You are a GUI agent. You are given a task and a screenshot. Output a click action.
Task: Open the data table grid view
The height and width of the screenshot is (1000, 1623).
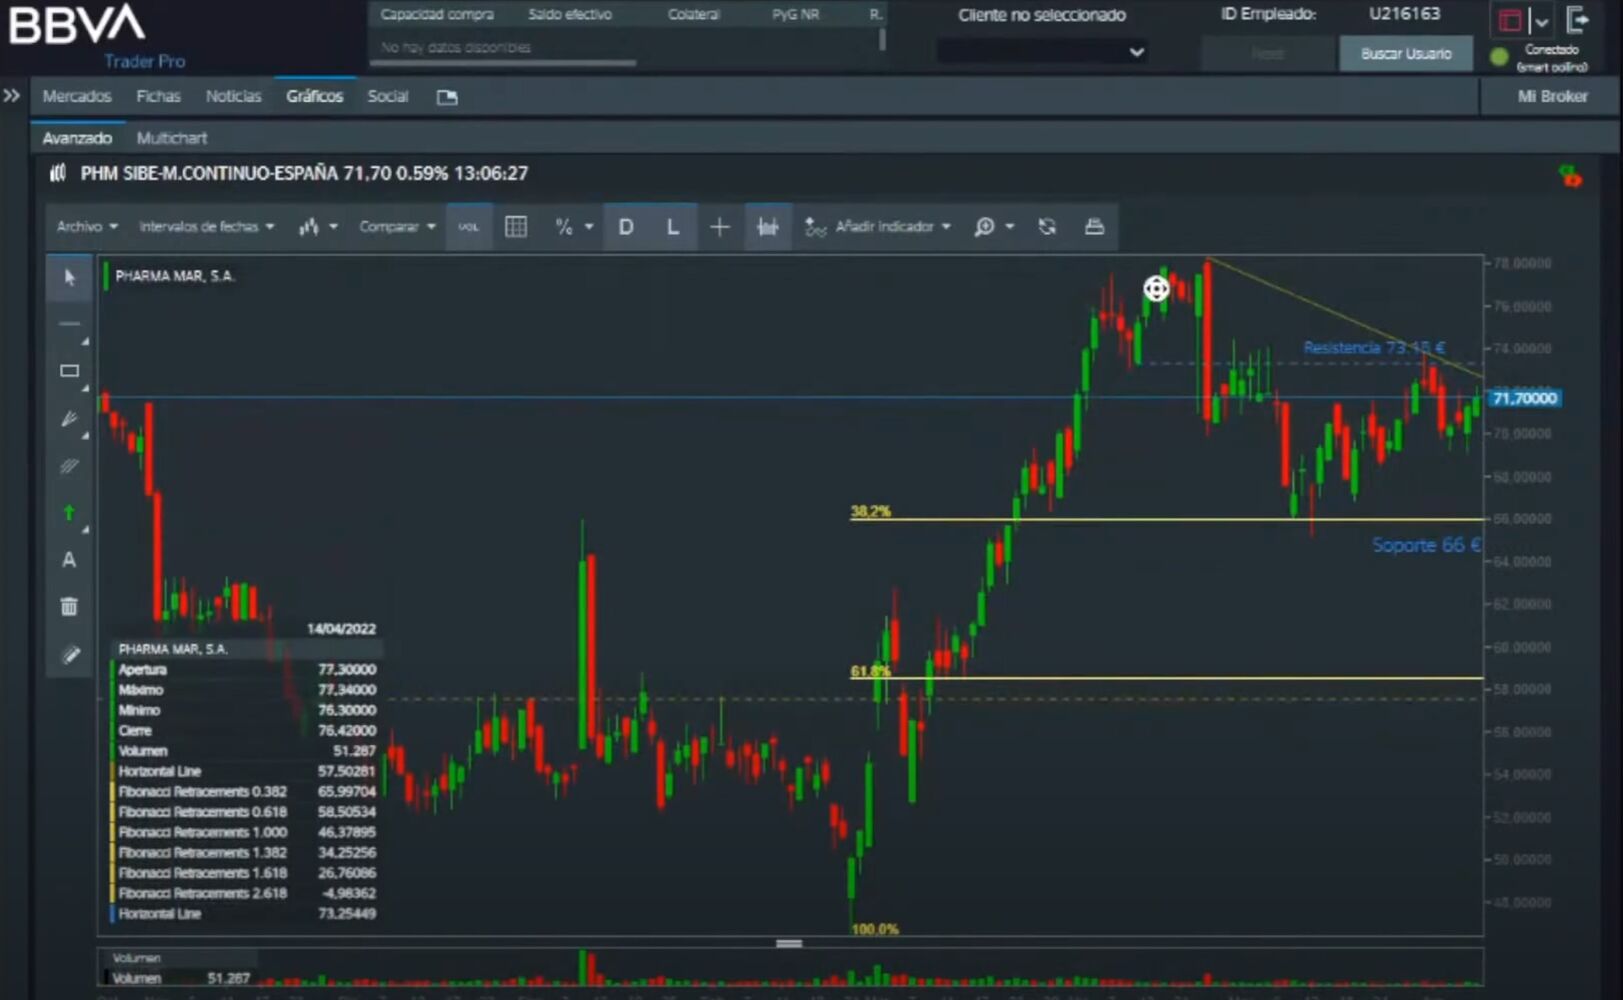516,227
